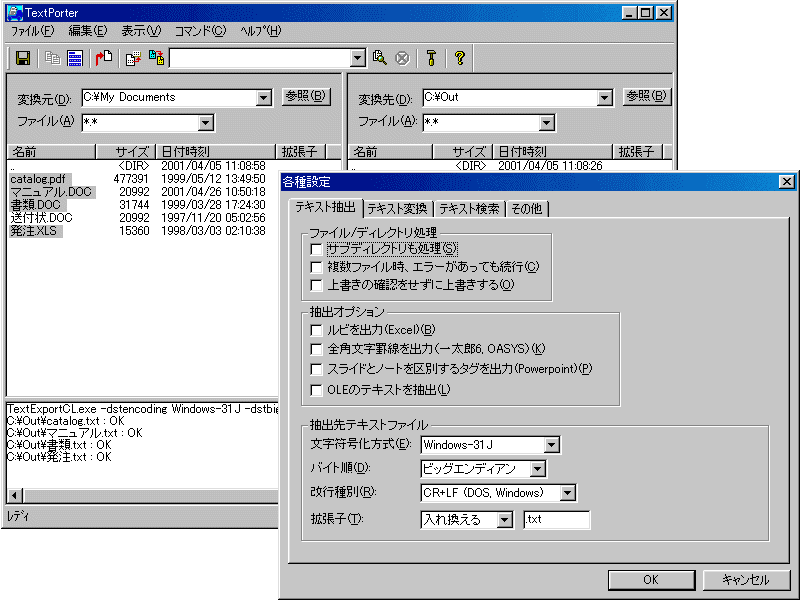Check full-width ruled lines output option
Viewport: 800px width, 600px height.
coord(316,349)
